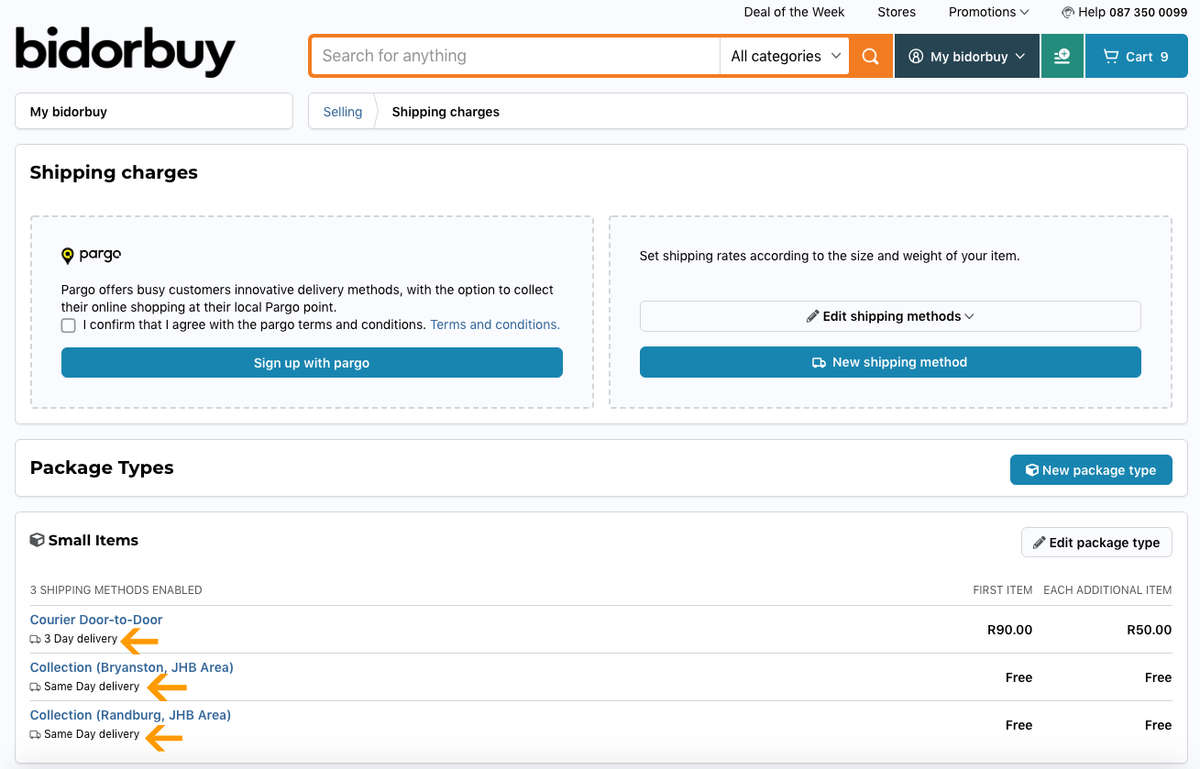Open Collection (Bryanston, JHB Area) method

[x=132, y=667]
